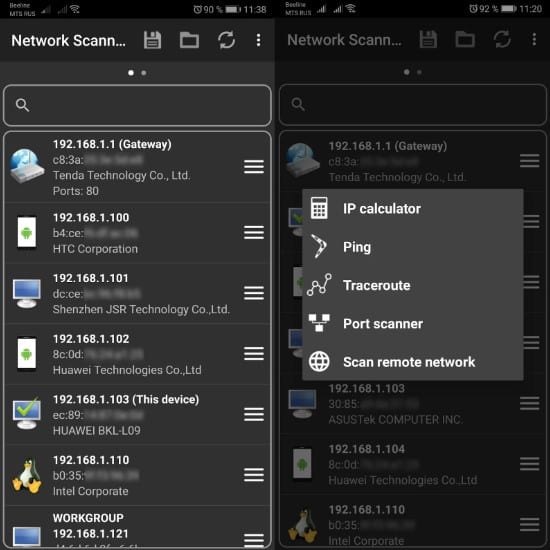Image resolution: width=550 pixels, height=550 pixels.
Task: Select Shenzhen JSR Technology Co.,Ltd. text
Action: 141,309
